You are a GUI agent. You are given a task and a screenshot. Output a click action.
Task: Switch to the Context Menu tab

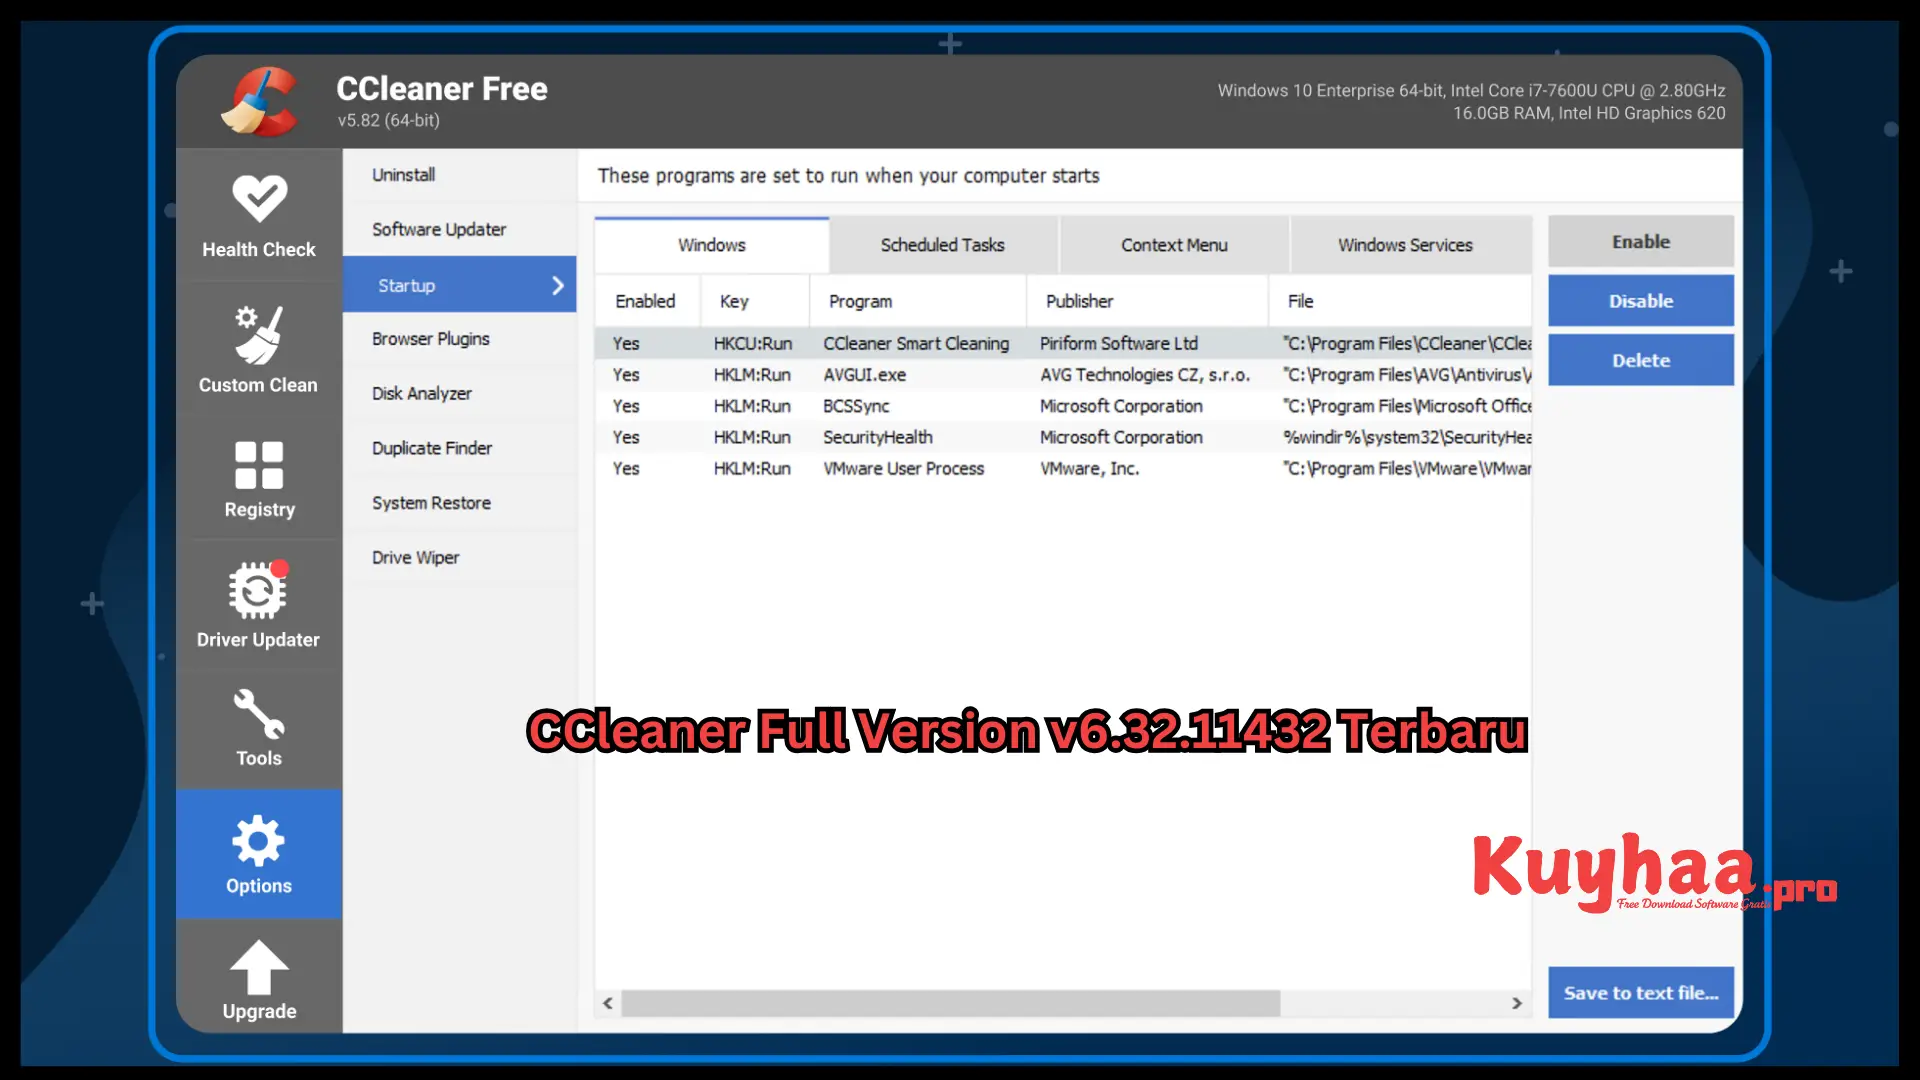pyautogui.click(x=1174, y=244)
